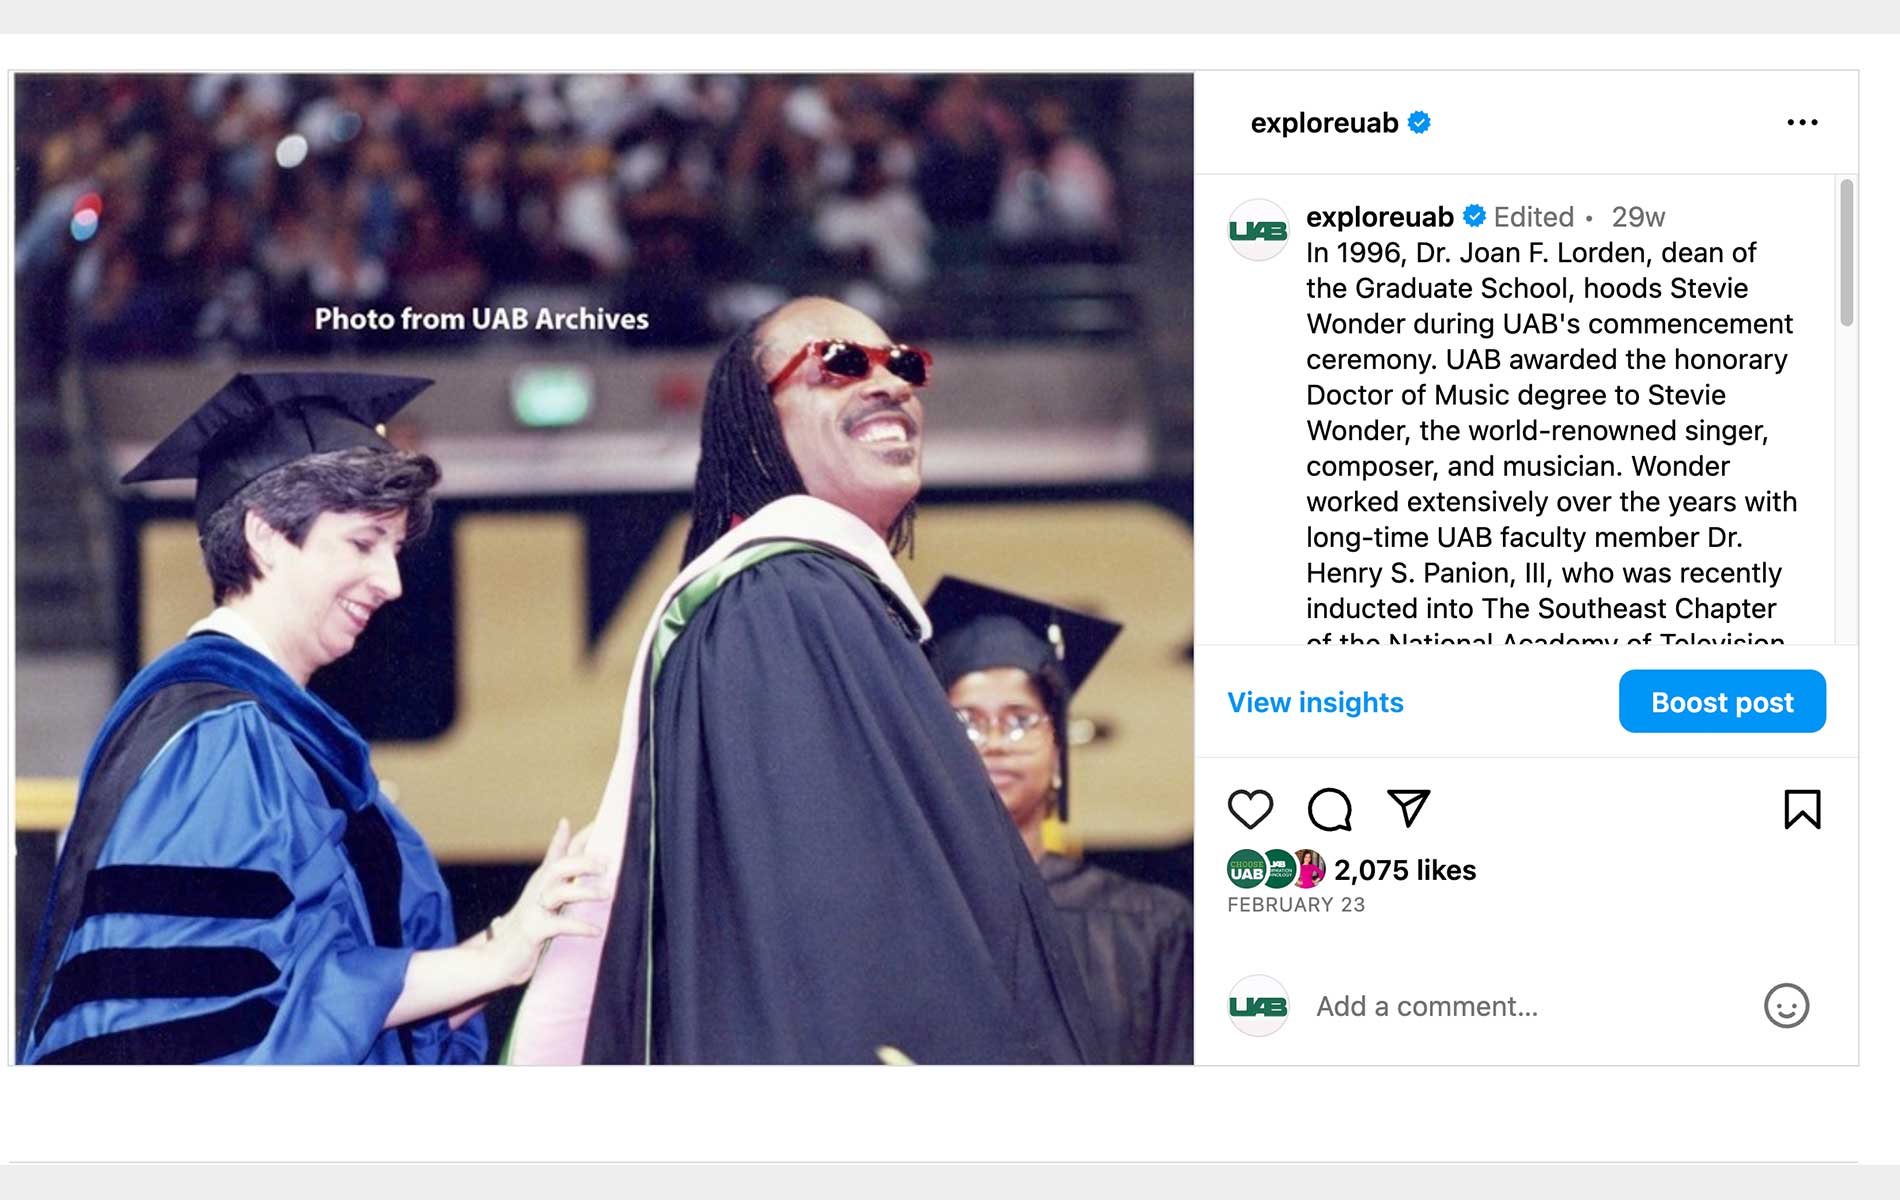Image resolution: width=1900 pixels, height=1200 pixels.
Task: Click the FEBRUARY 23 post date
Action: [1295, 905]
